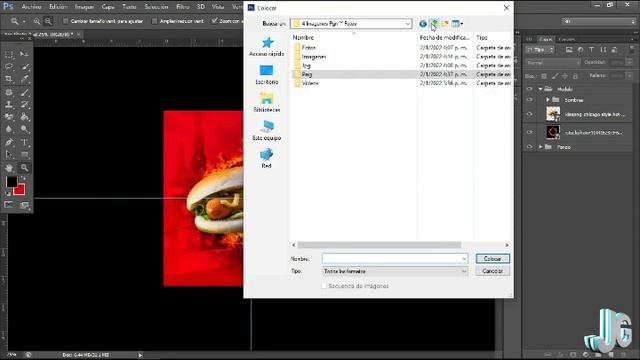640x360 pixels.
Task: Open the Edición menu
Action: [58, 7]
